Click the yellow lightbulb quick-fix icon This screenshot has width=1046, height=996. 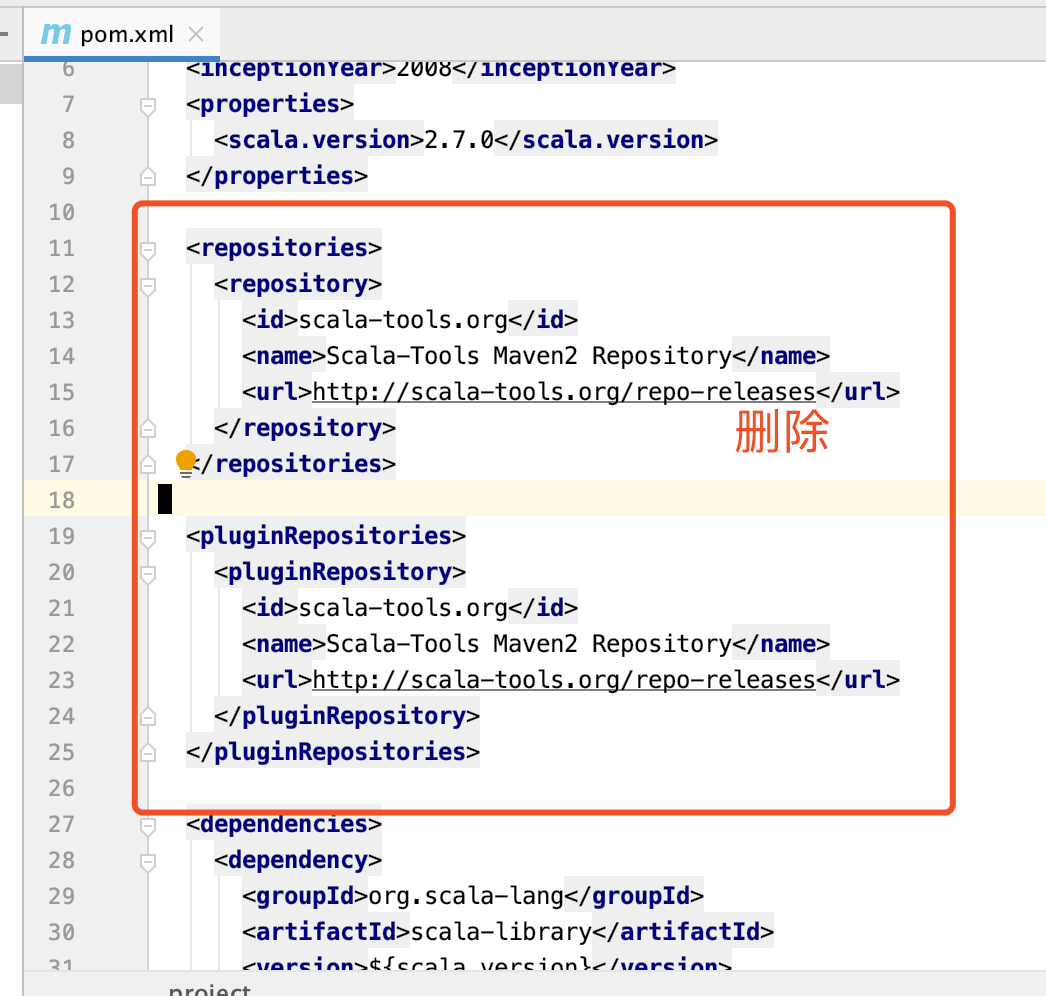pyautogui.click(x=186, y=462)
